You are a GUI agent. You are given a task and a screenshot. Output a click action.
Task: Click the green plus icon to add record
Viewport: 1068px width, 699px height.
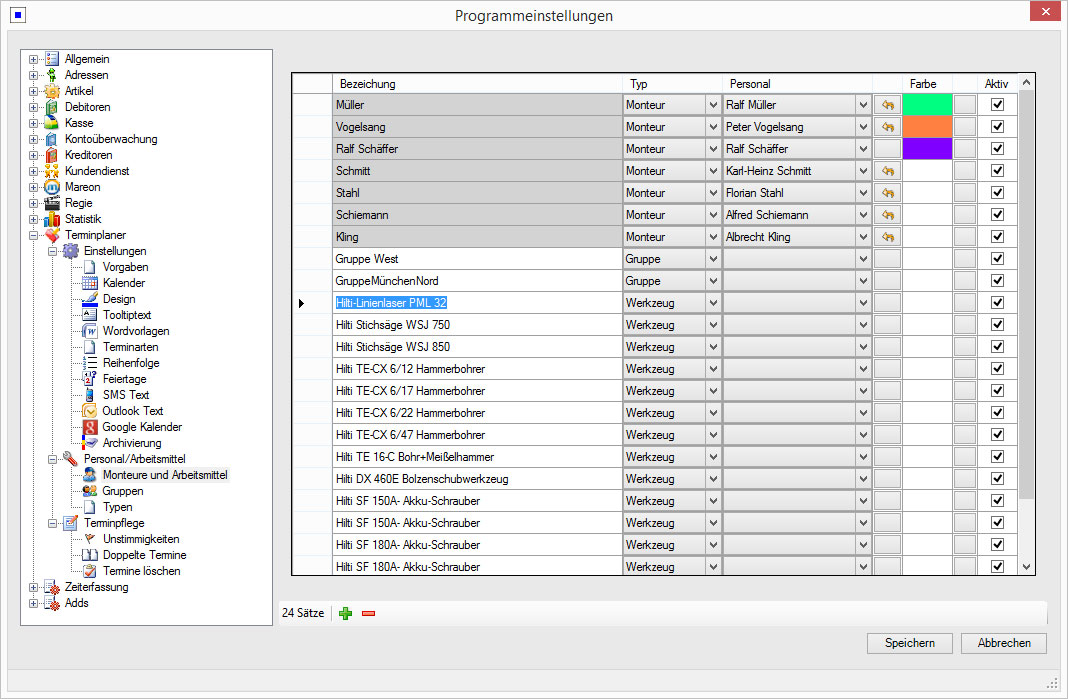(346, 613)
